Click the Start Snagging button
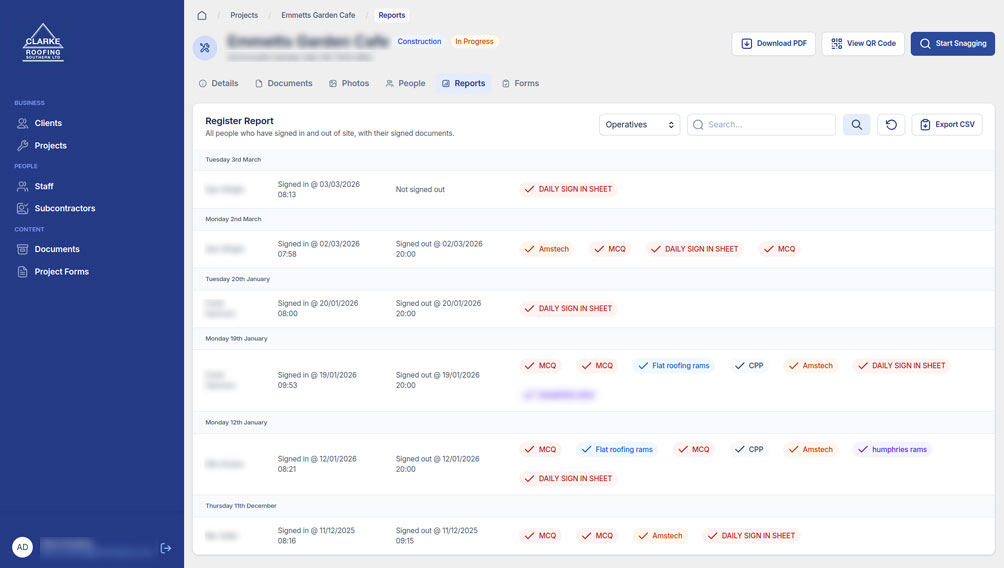Image resolution: width=1004 pixels, height=568 pixels. click(x=952, y=44)
